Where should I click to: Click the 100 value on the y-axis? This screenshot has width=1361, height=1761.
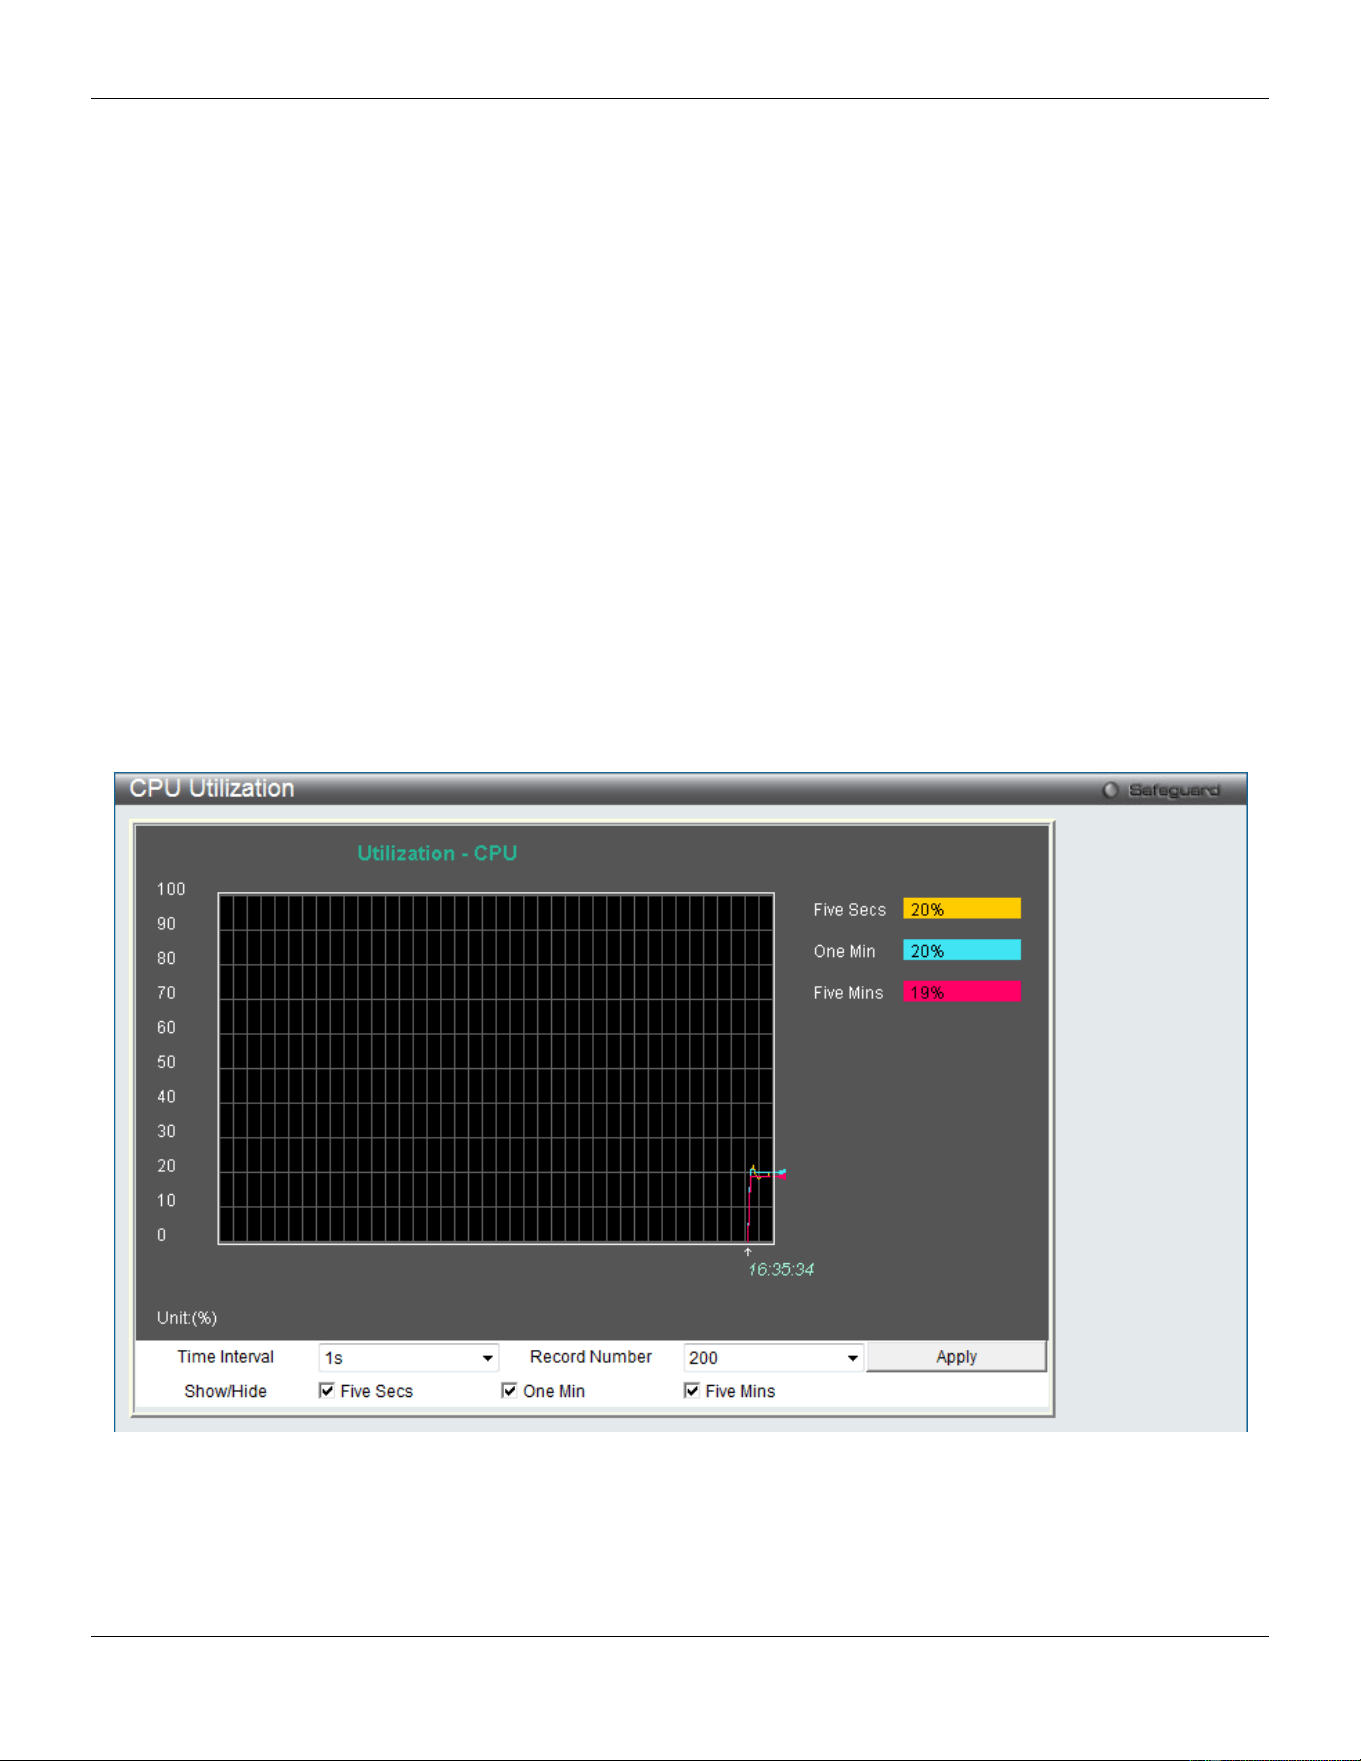tap(171, 889)
